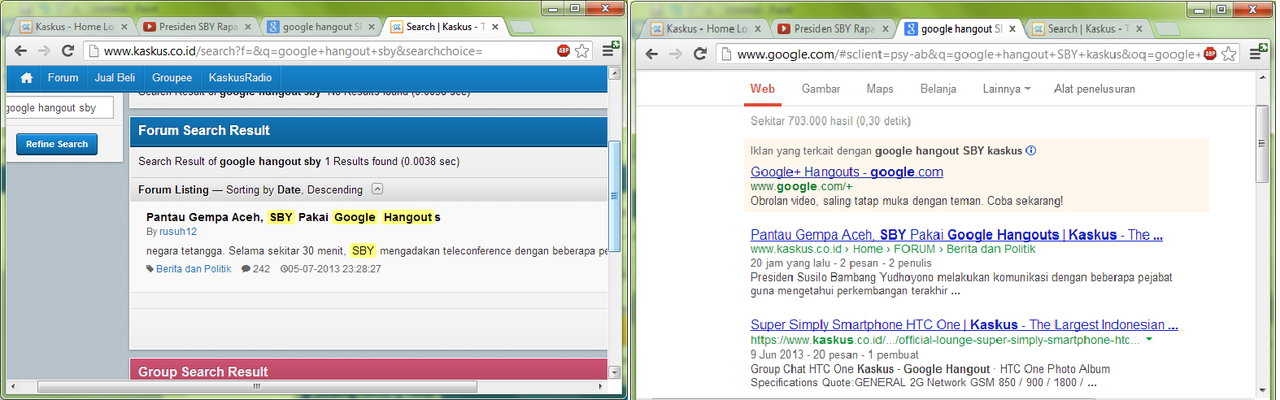The width and height of the screenshot is (1280, 400).
Task: Go back in the left Kaskus browser window
Action: 20,50
